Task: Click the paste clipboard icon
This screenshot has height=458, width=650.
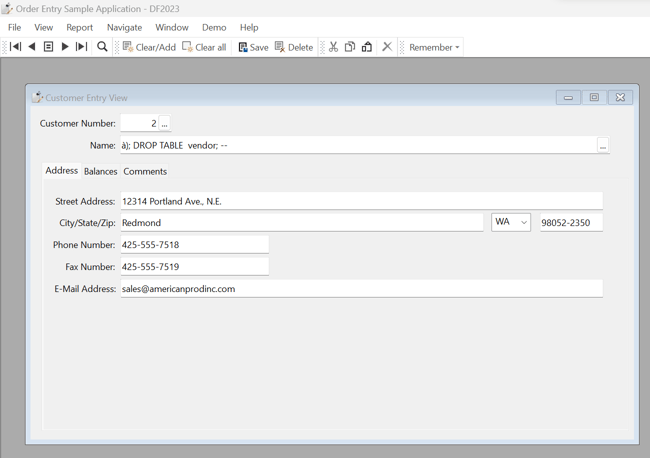Action: tap(367, 47)
